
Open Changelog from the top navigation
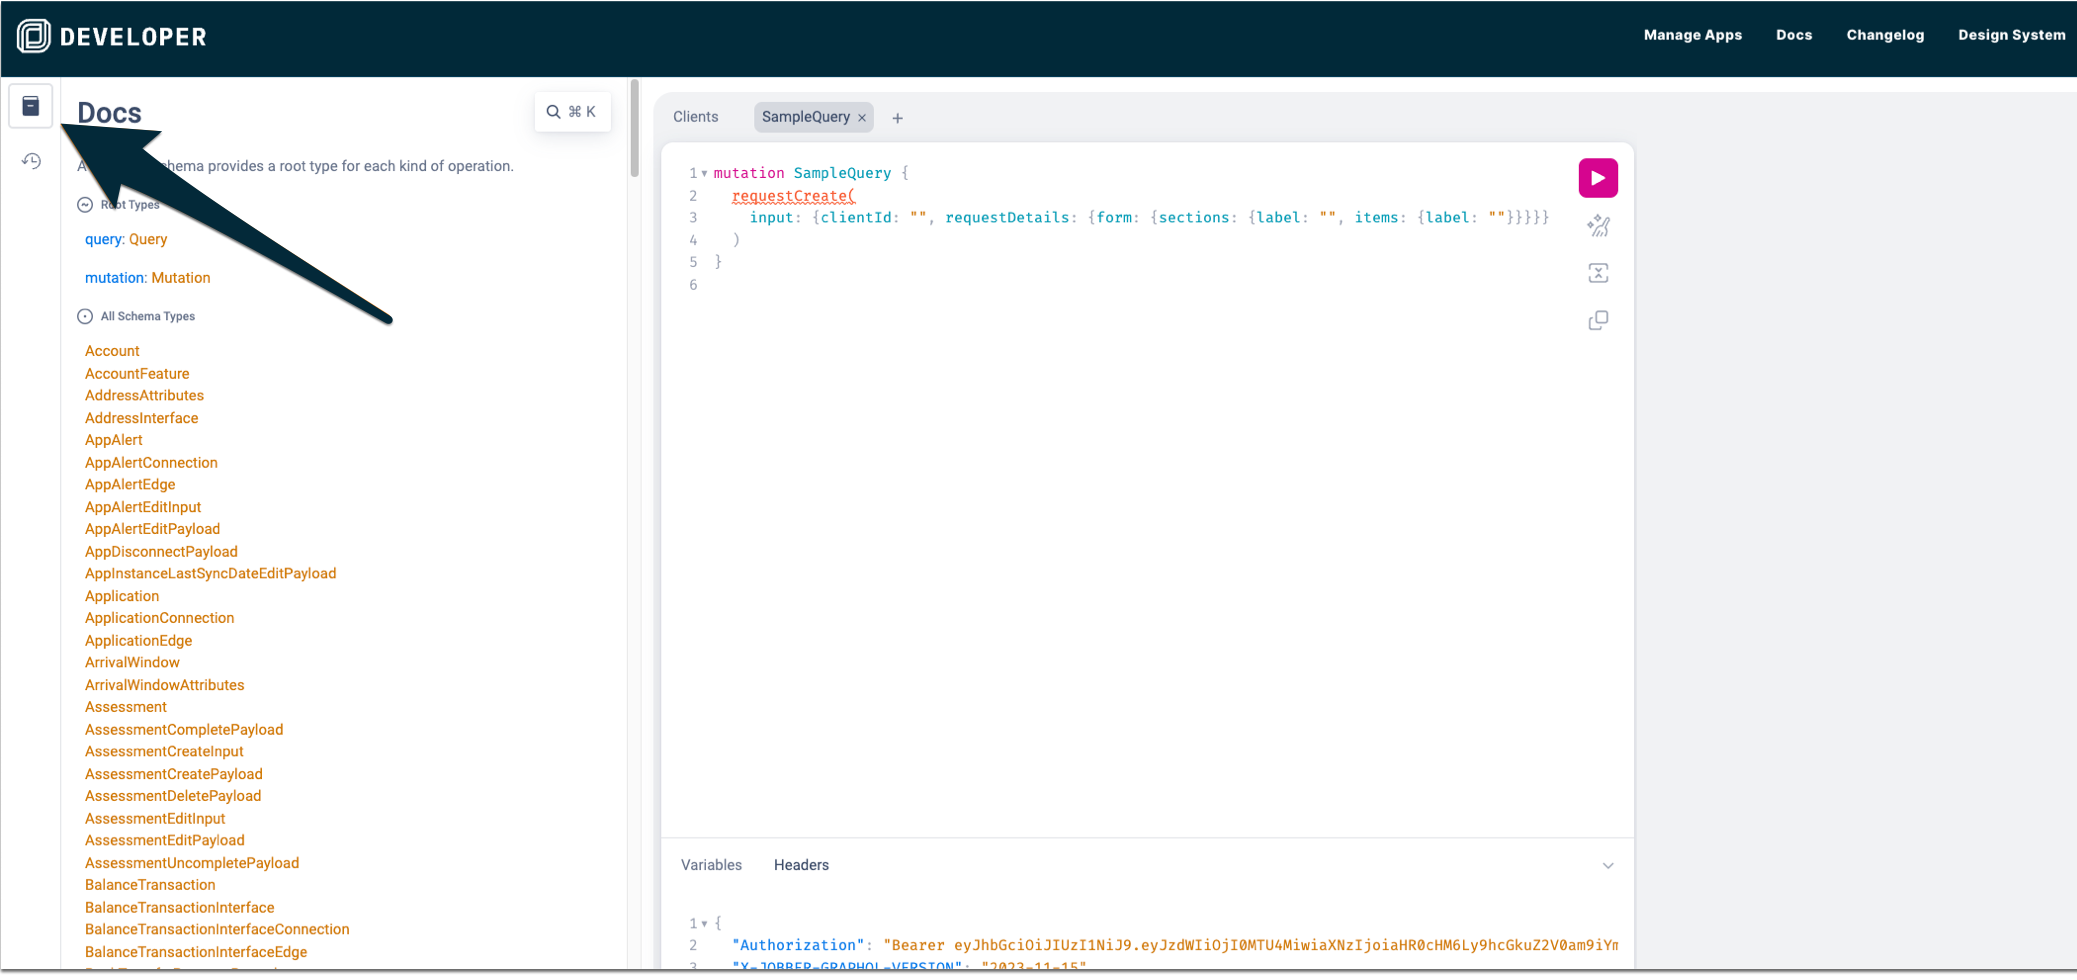point(1884,35)
